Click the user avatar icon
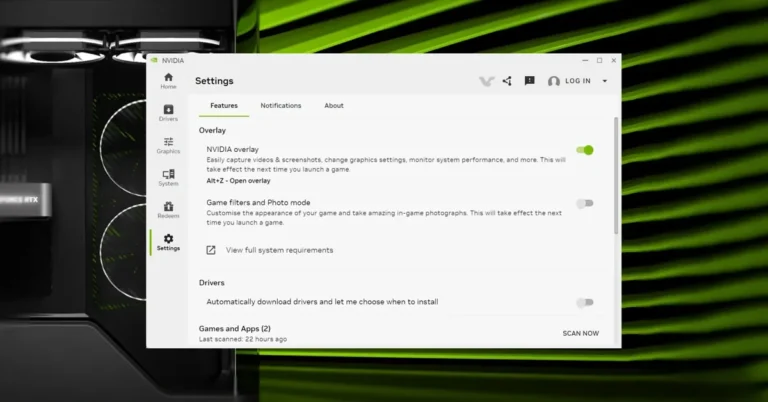 click(553, 81)
